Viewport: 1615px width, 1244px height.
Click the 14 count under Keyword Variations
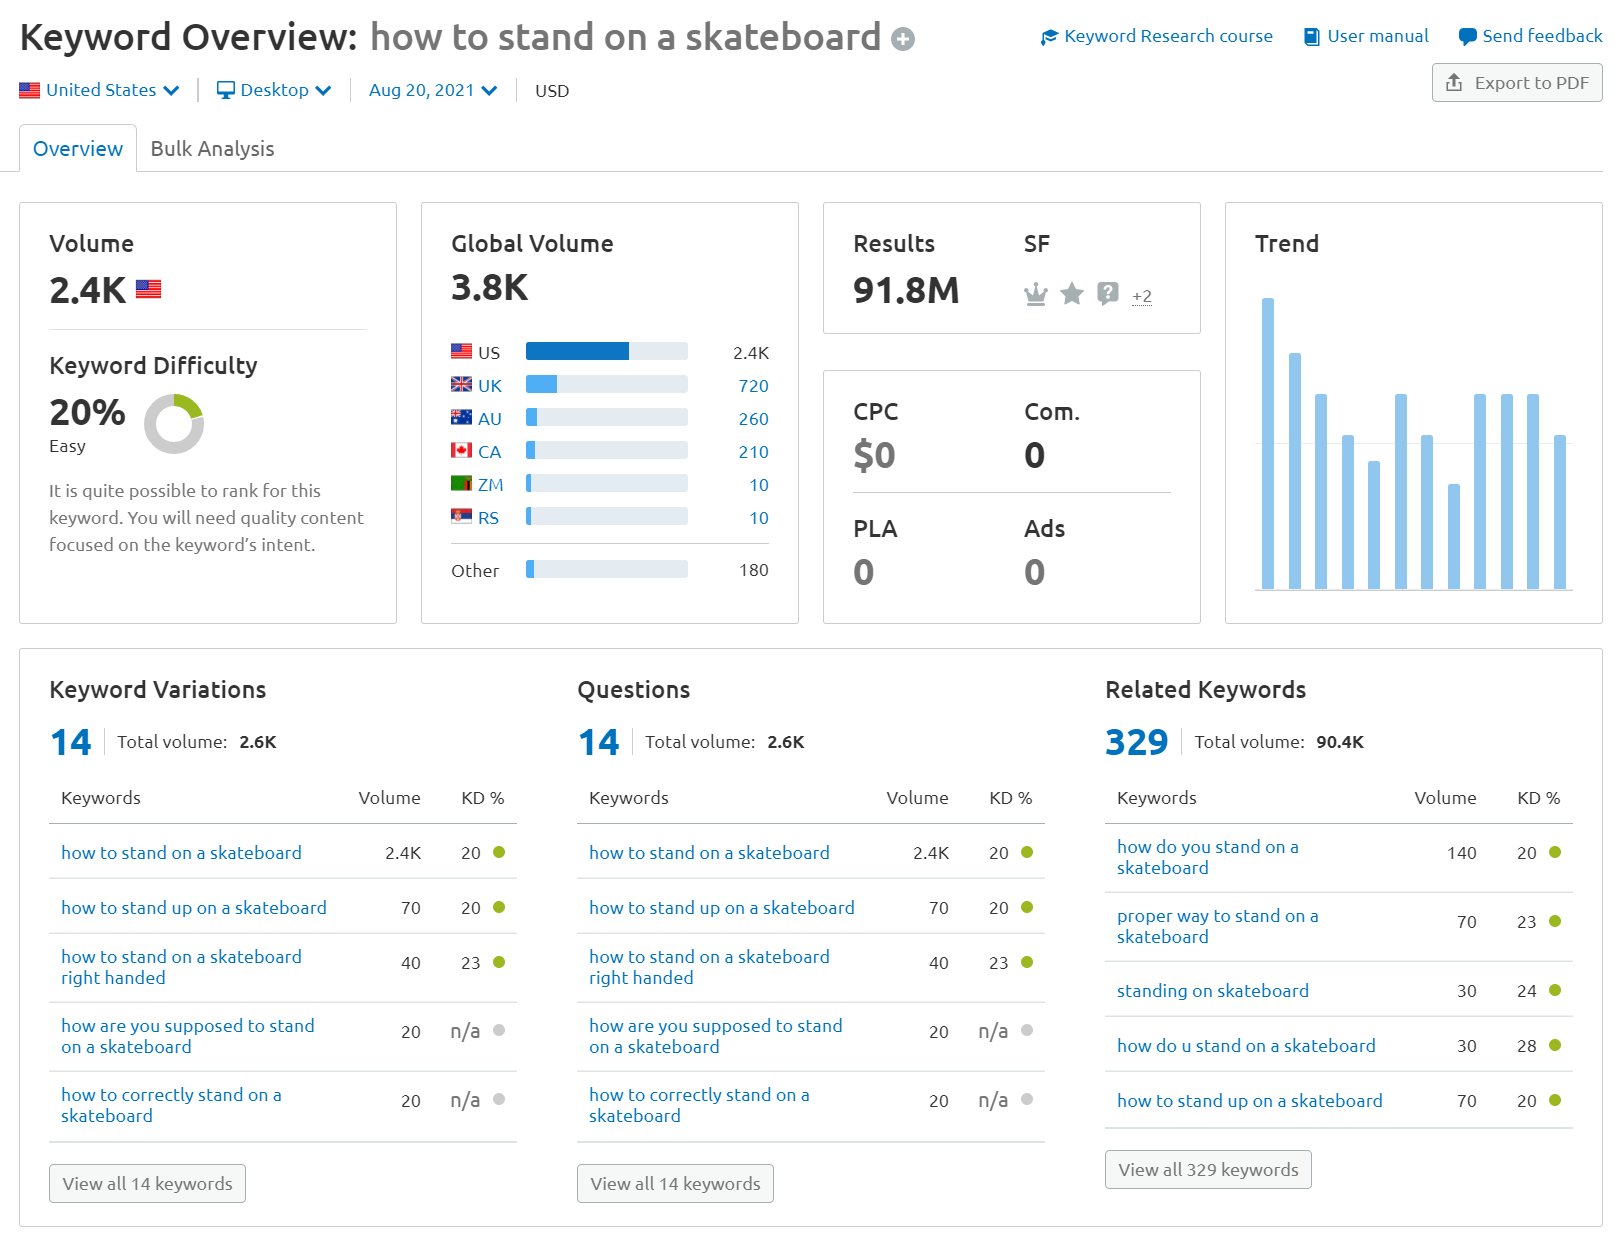point(71,742)
